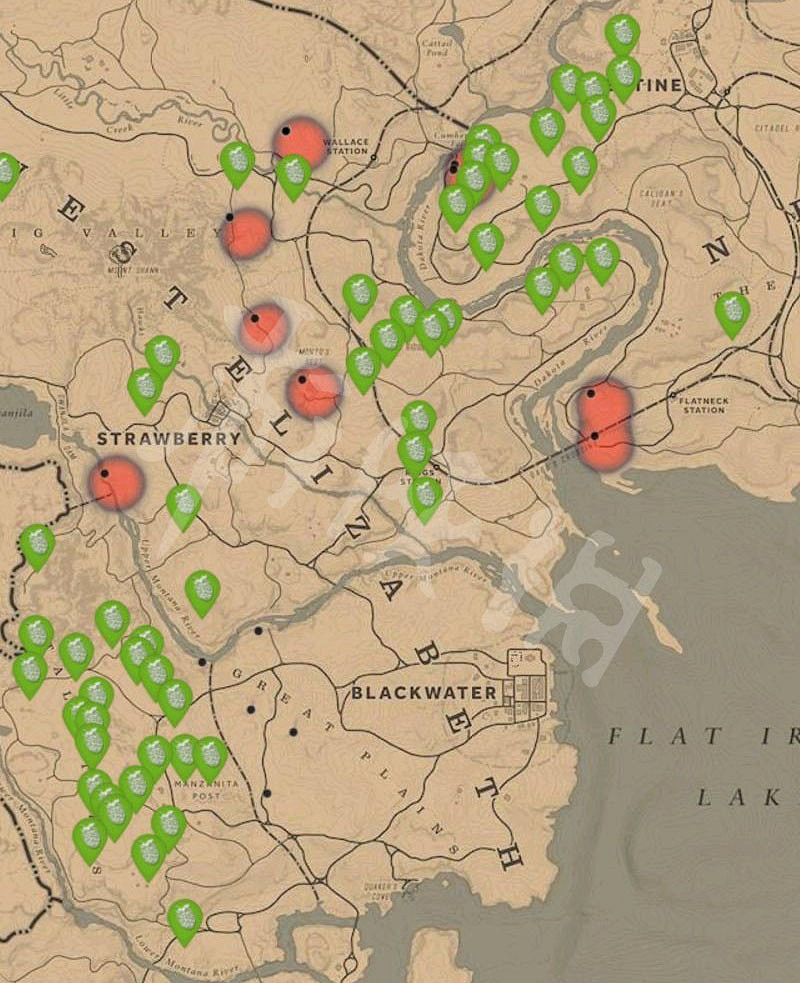
Task: Click the green herb marker west of Wallace Station
Action: (x=237, y=162)
